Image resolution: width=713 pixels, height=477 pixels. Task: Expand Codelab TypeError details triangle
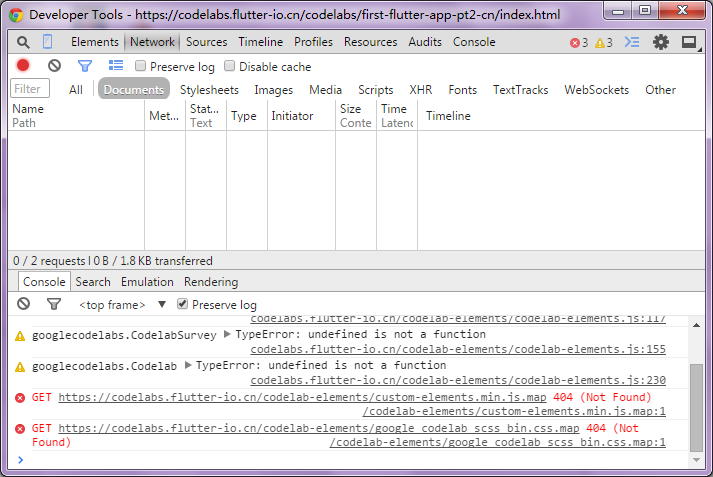(x=187, y=365)
